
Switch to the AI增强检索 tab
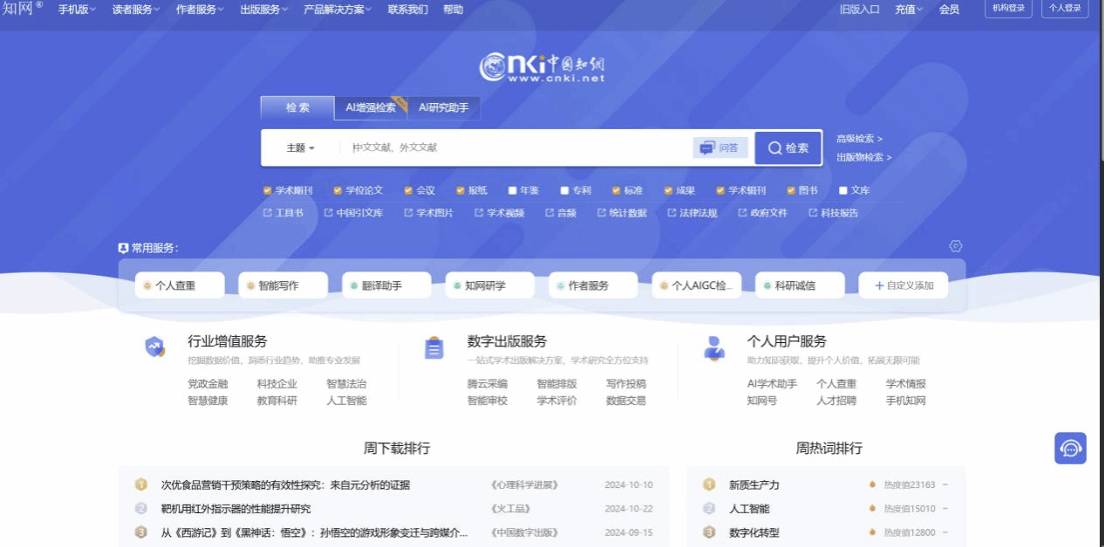tap(370, 108)
